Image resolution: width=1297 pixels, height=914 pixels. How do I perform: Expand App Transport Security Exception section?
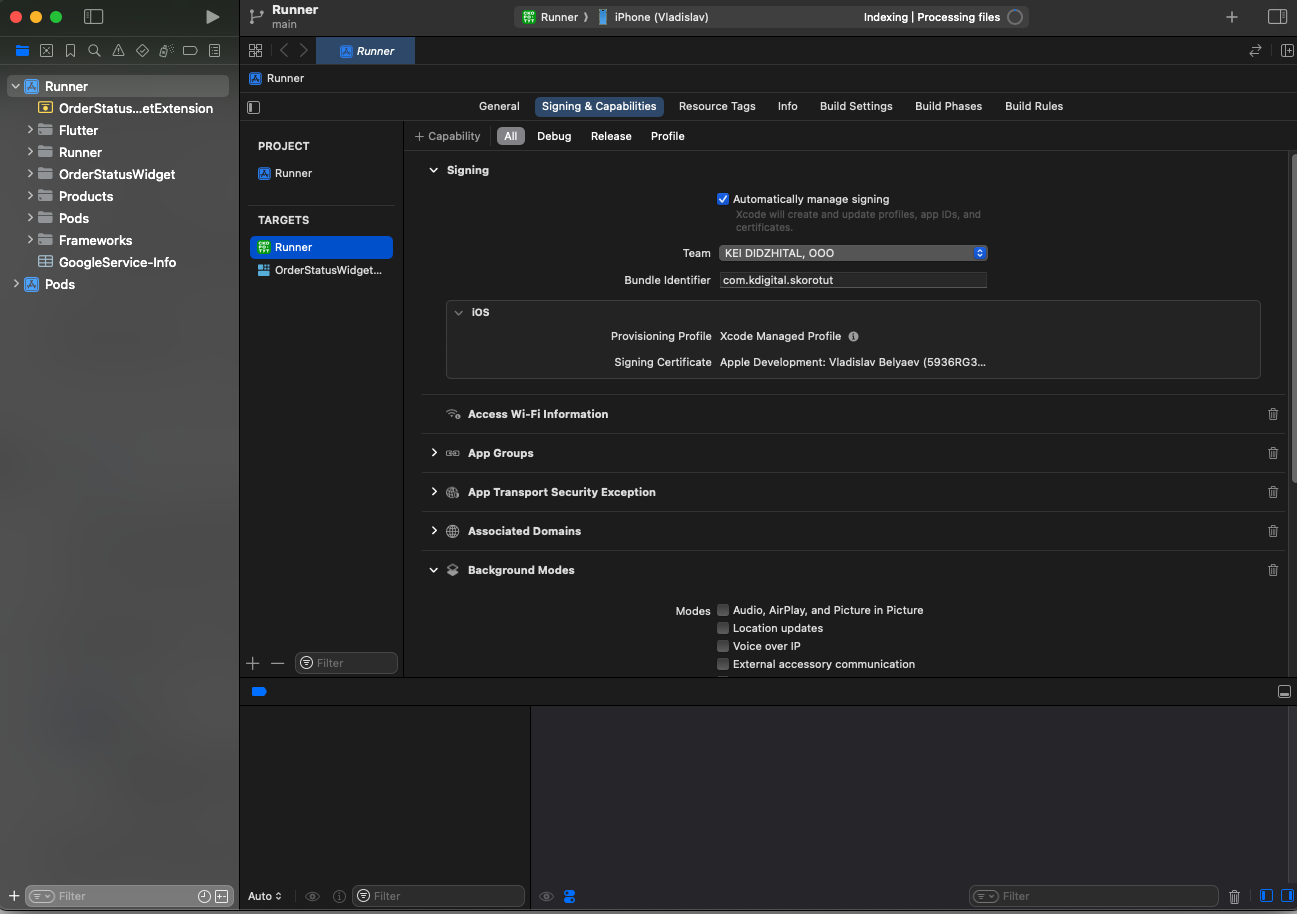pyautogui.click(x=434, y=492)
